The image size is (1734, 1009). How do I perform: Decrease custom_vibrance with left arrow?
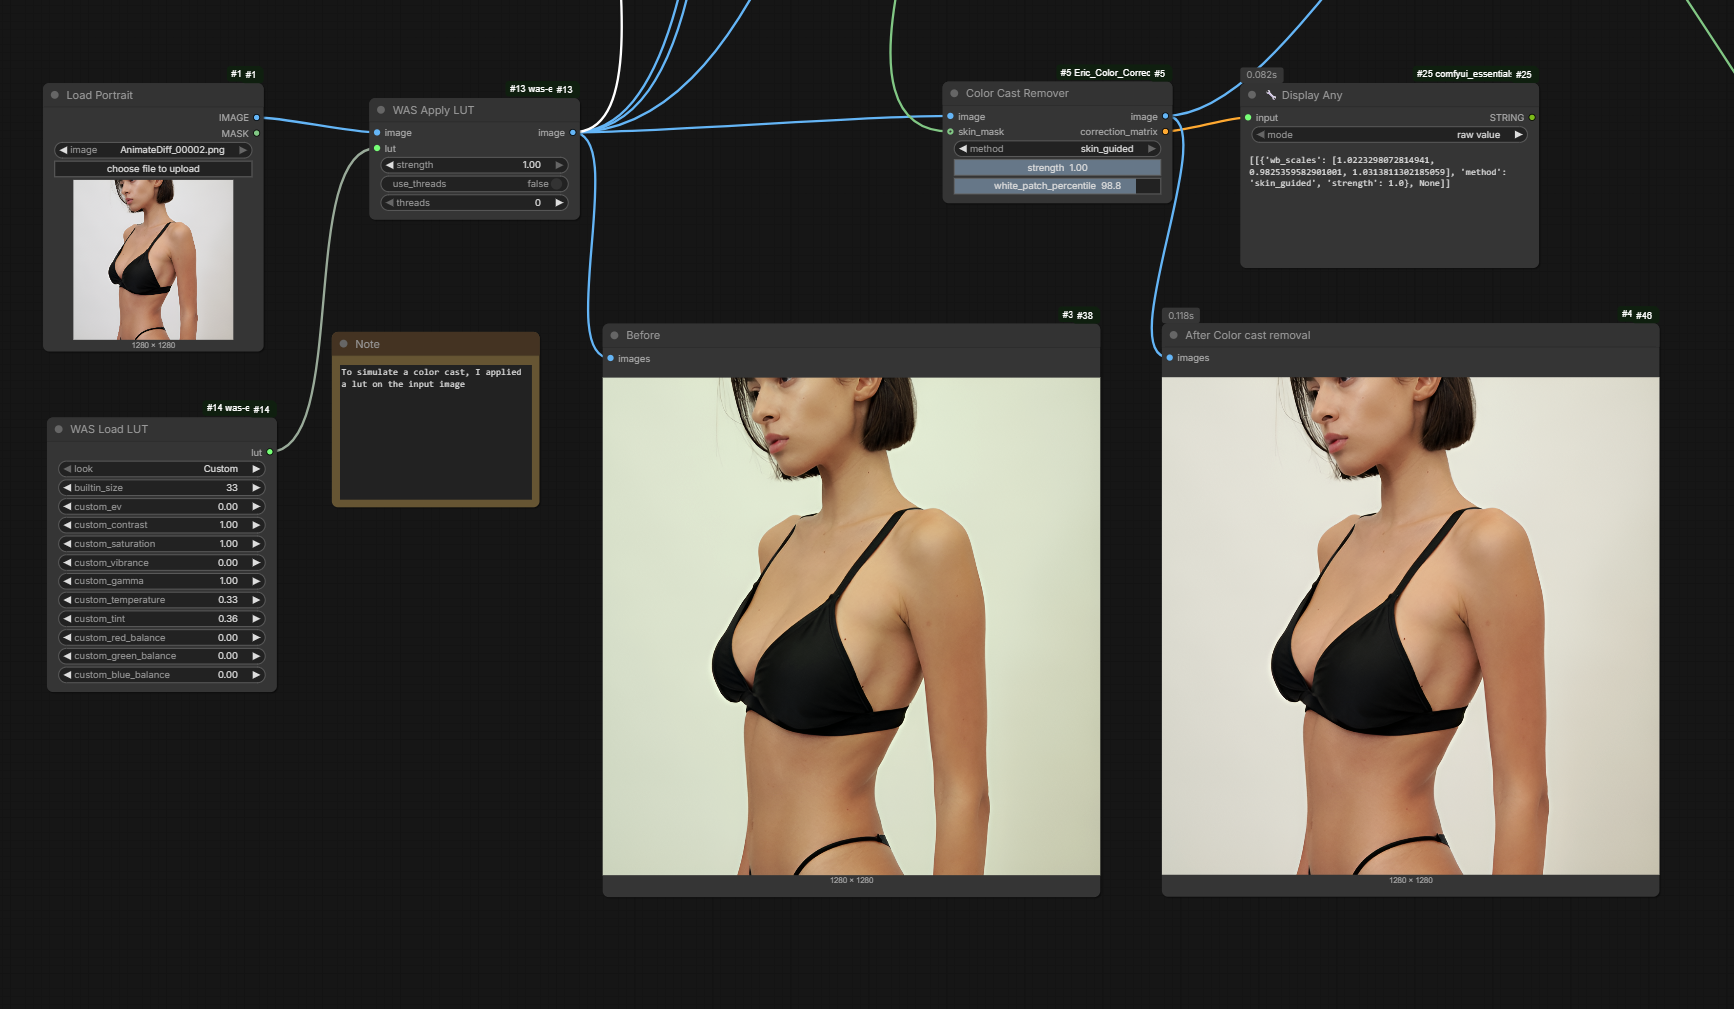pyautogui.click(x=67, y=563)
